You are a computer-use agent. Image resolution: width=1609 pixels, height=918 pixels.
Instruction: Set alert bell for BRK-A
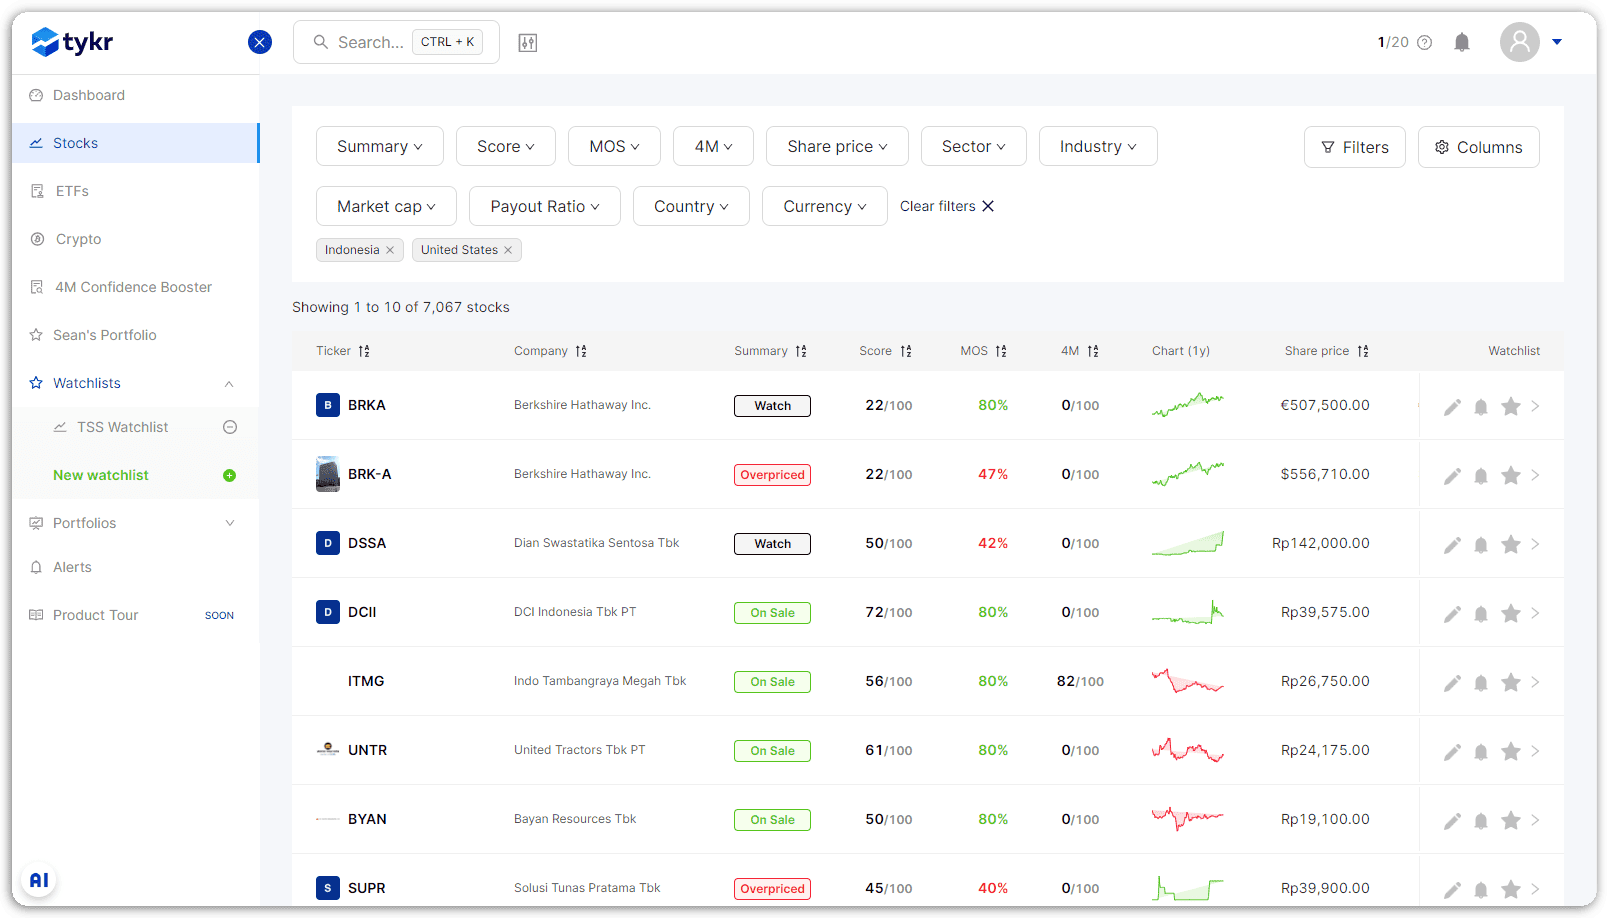[x=1481, y=475]
